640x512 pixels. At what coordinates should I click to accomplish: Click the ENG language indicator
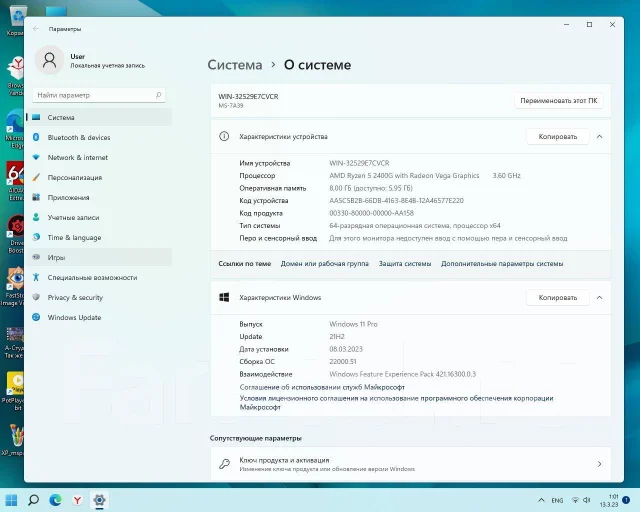point(557,500)
